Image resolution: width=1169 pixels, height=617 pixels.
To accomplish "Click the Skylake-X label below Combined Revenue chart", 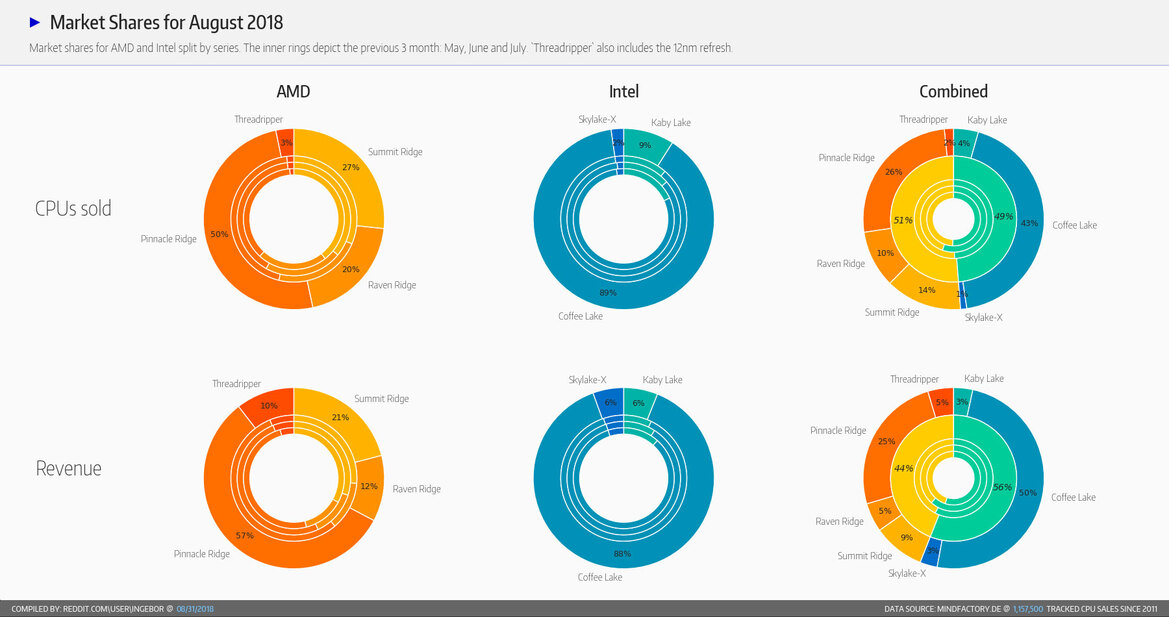I will coord(907,574).
